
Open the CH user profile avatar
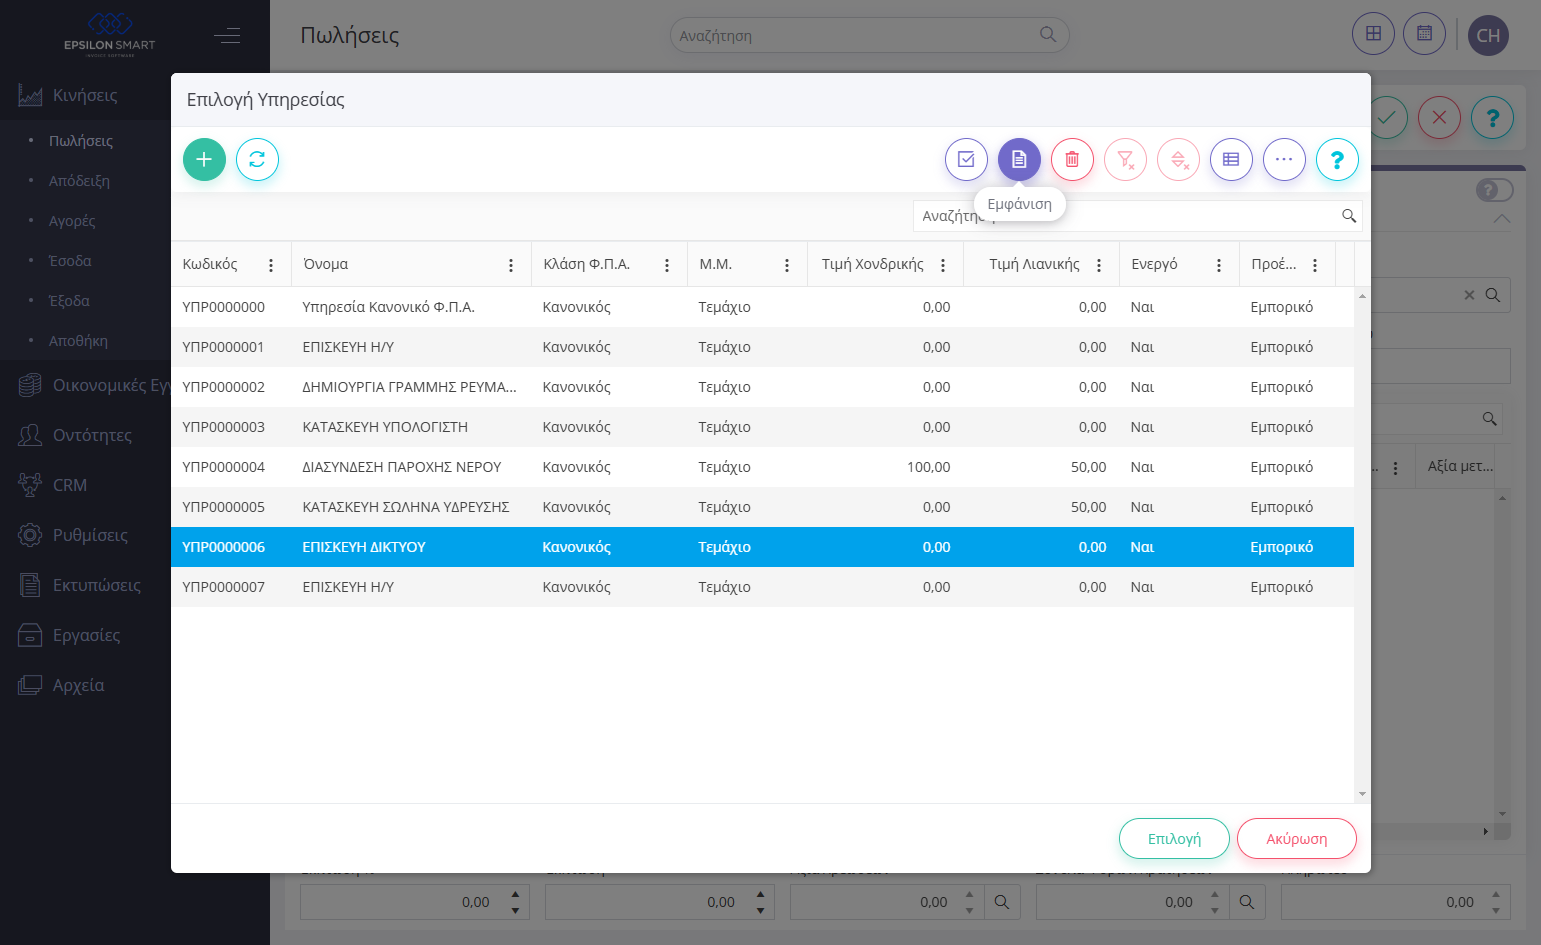[x=1488, y=35]
